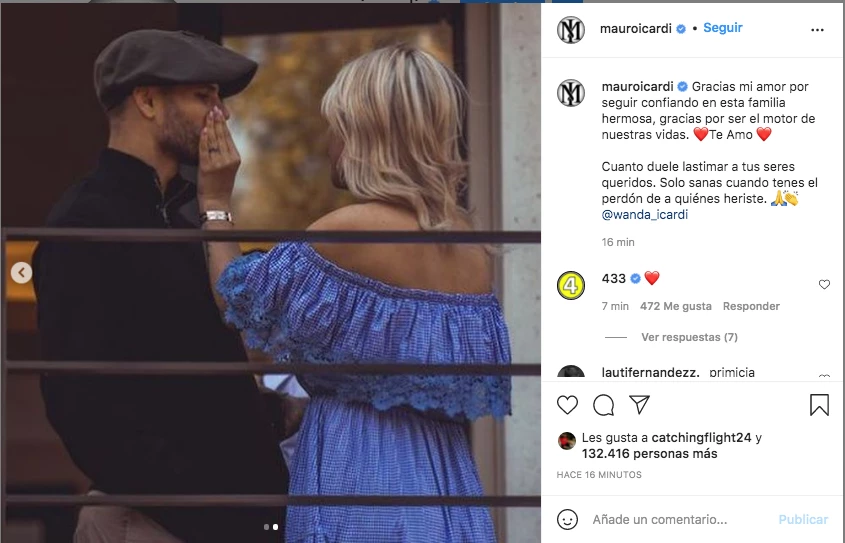Click Responder under the 433 comment
The width and height of the screenshot is (845, 543).
click(x=751, y=306)
